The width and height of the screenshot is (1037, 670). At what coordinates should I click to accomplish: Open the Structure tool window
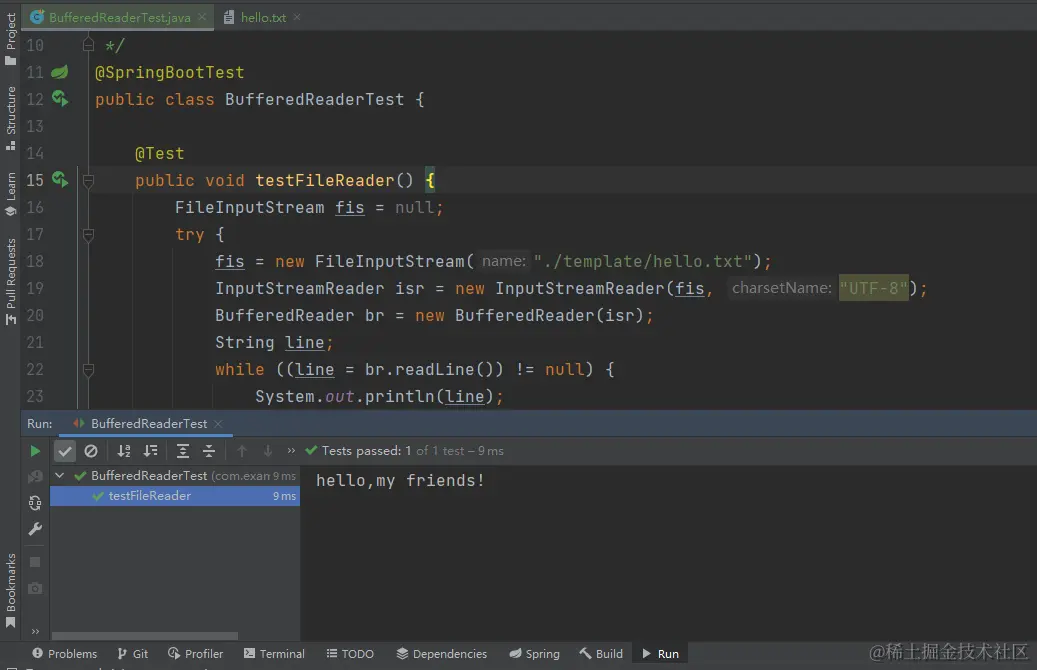(11, 118)
